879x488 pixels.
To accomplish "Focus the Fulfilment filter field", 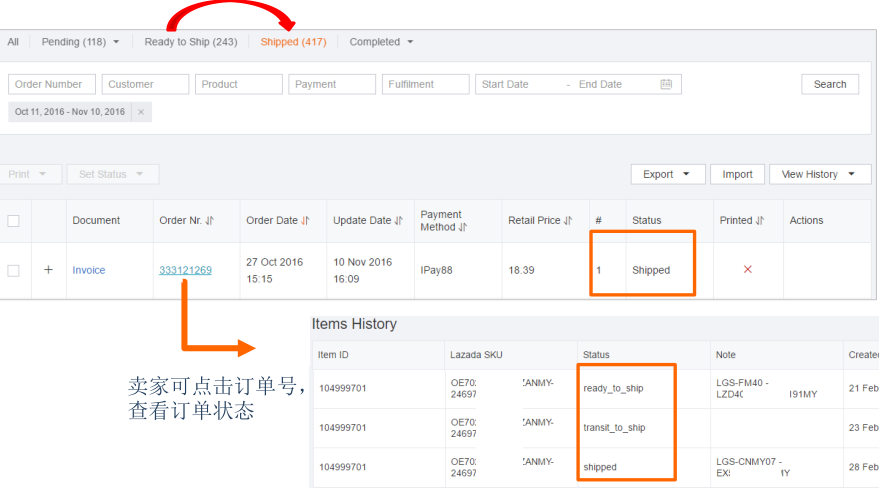I will (x=425, y=84).
